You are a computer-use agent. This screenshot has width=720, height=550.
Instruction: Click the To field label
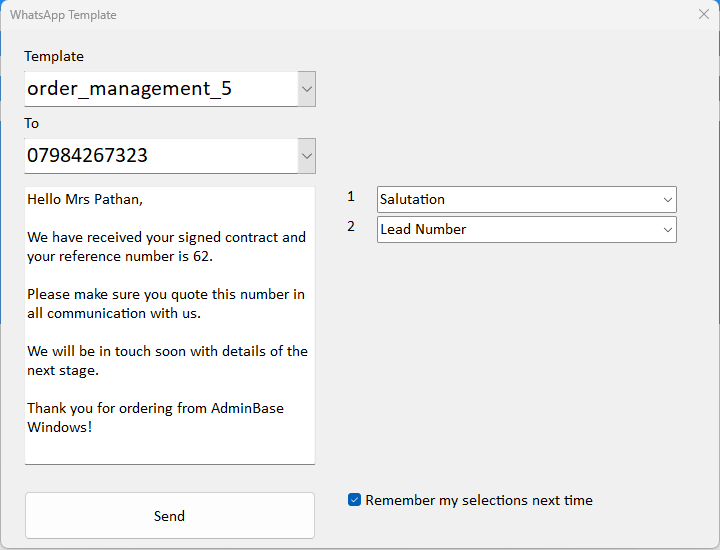32,123
